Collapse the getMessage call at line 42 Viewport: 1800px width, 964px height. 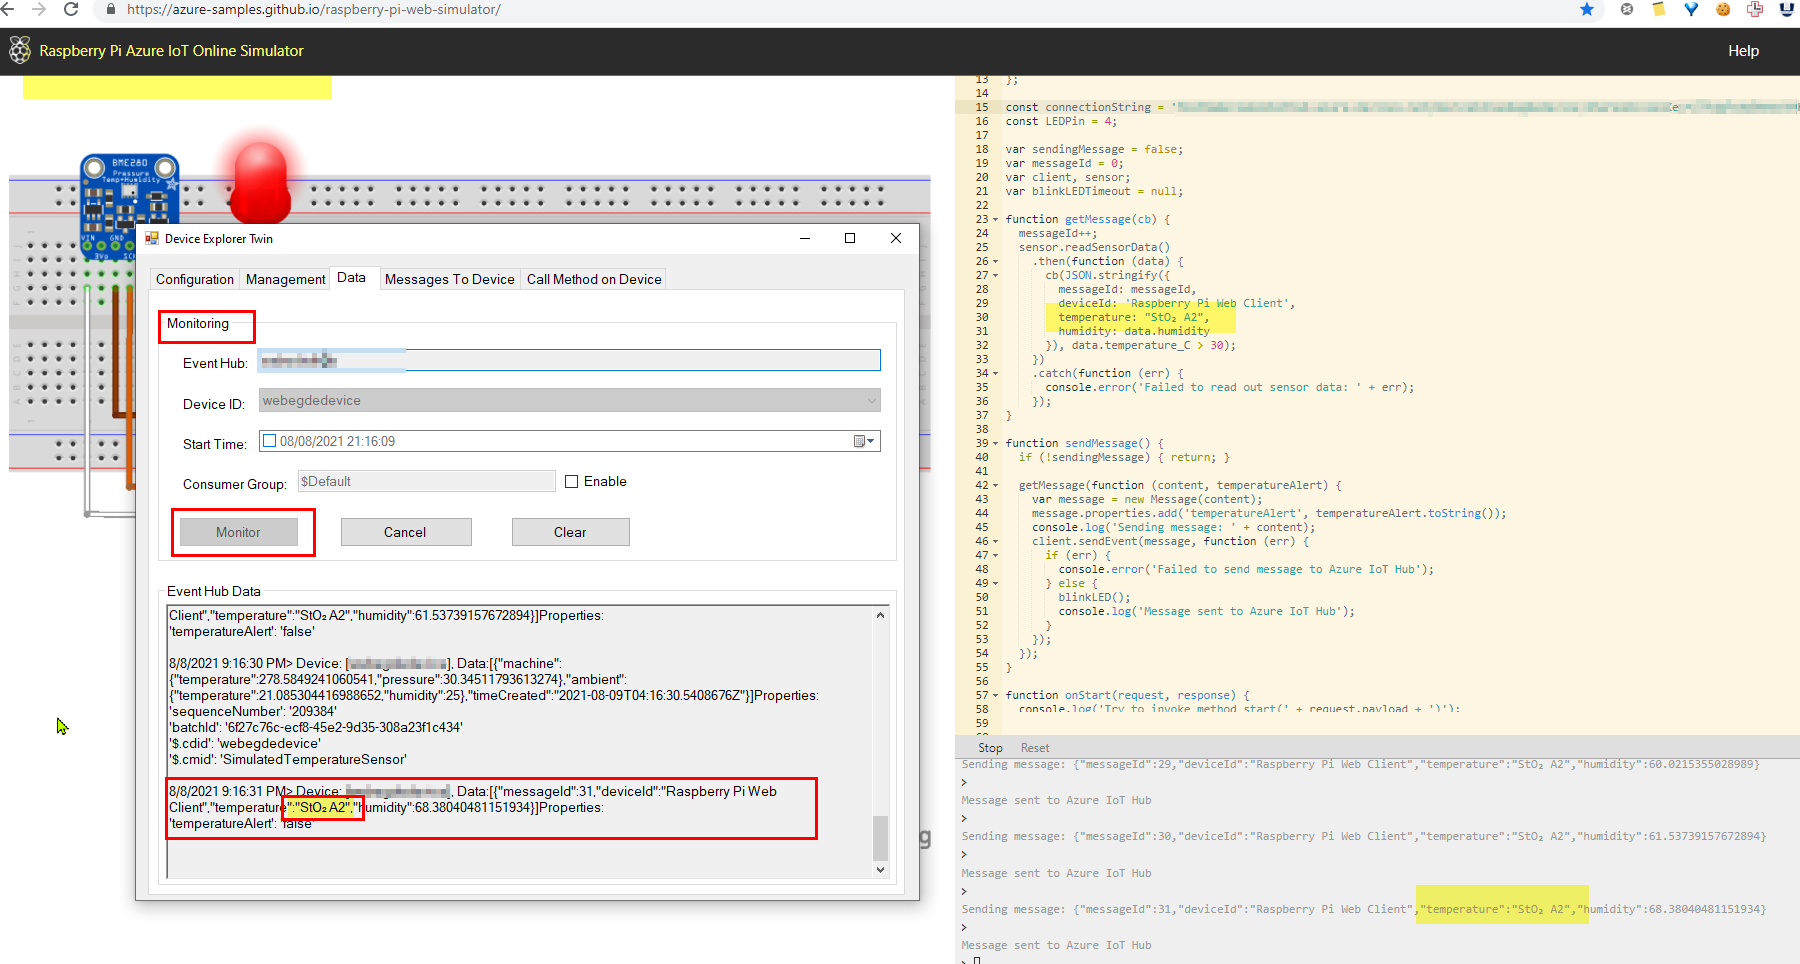point(995,485)
